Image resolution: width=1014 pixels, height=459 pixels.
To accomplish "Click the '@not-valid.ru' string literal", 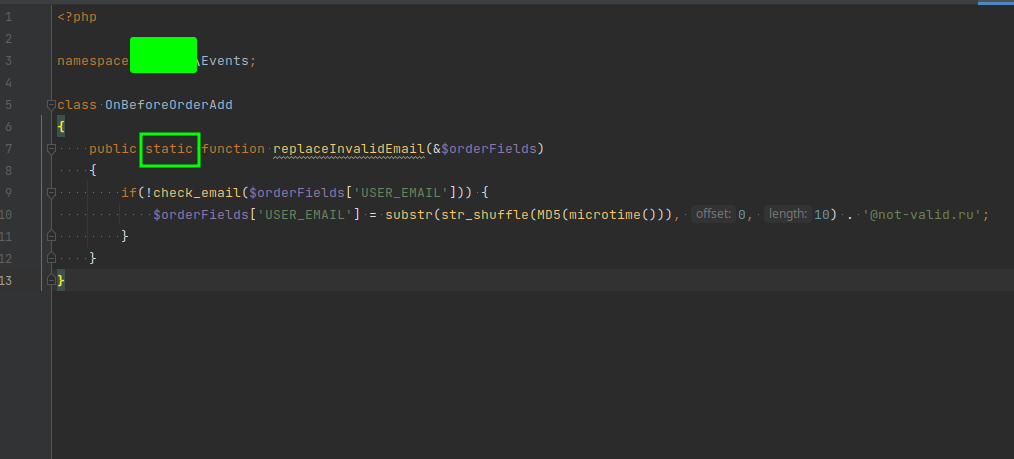I will coord(922,215).
